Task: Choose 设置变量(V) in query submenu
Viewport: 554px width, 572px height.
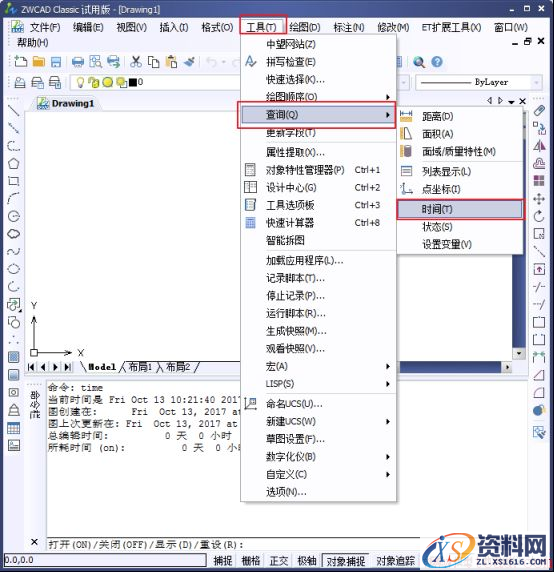Action: 460,244
